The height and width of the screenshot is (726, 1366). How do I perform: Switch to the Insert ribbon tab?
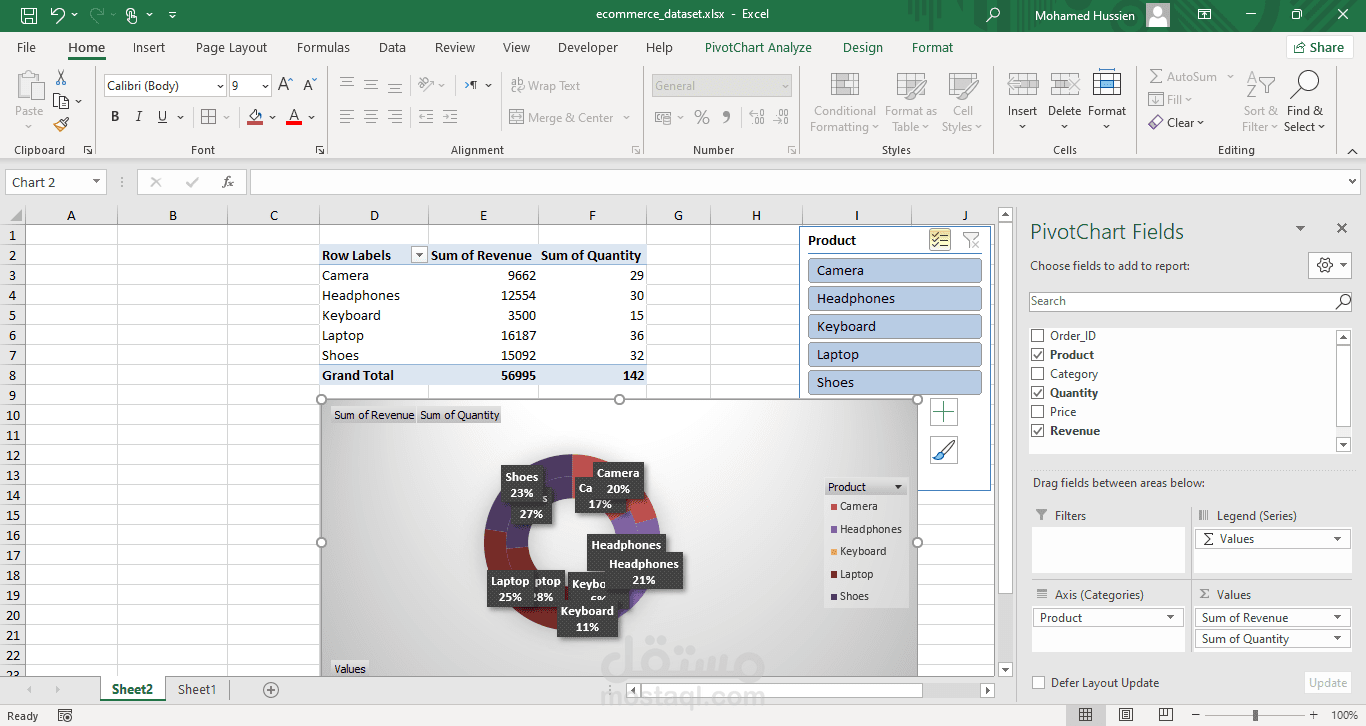tap(149, 47)
